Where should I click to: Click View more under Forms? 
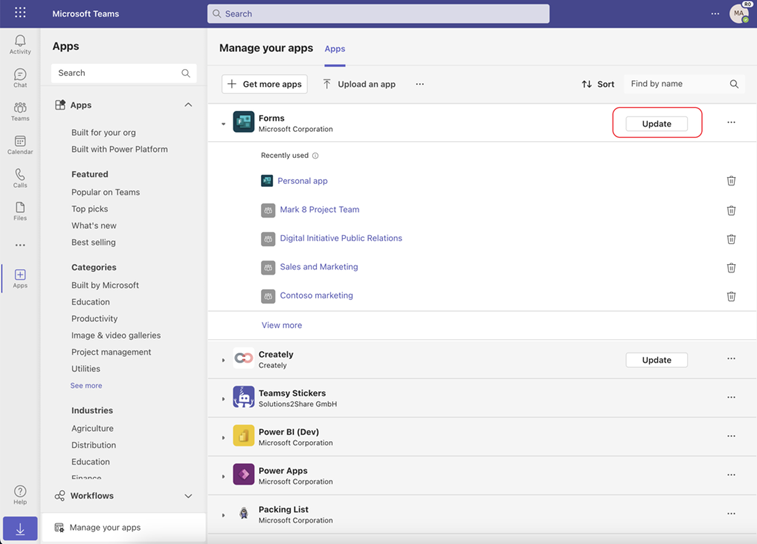(282, 325)
